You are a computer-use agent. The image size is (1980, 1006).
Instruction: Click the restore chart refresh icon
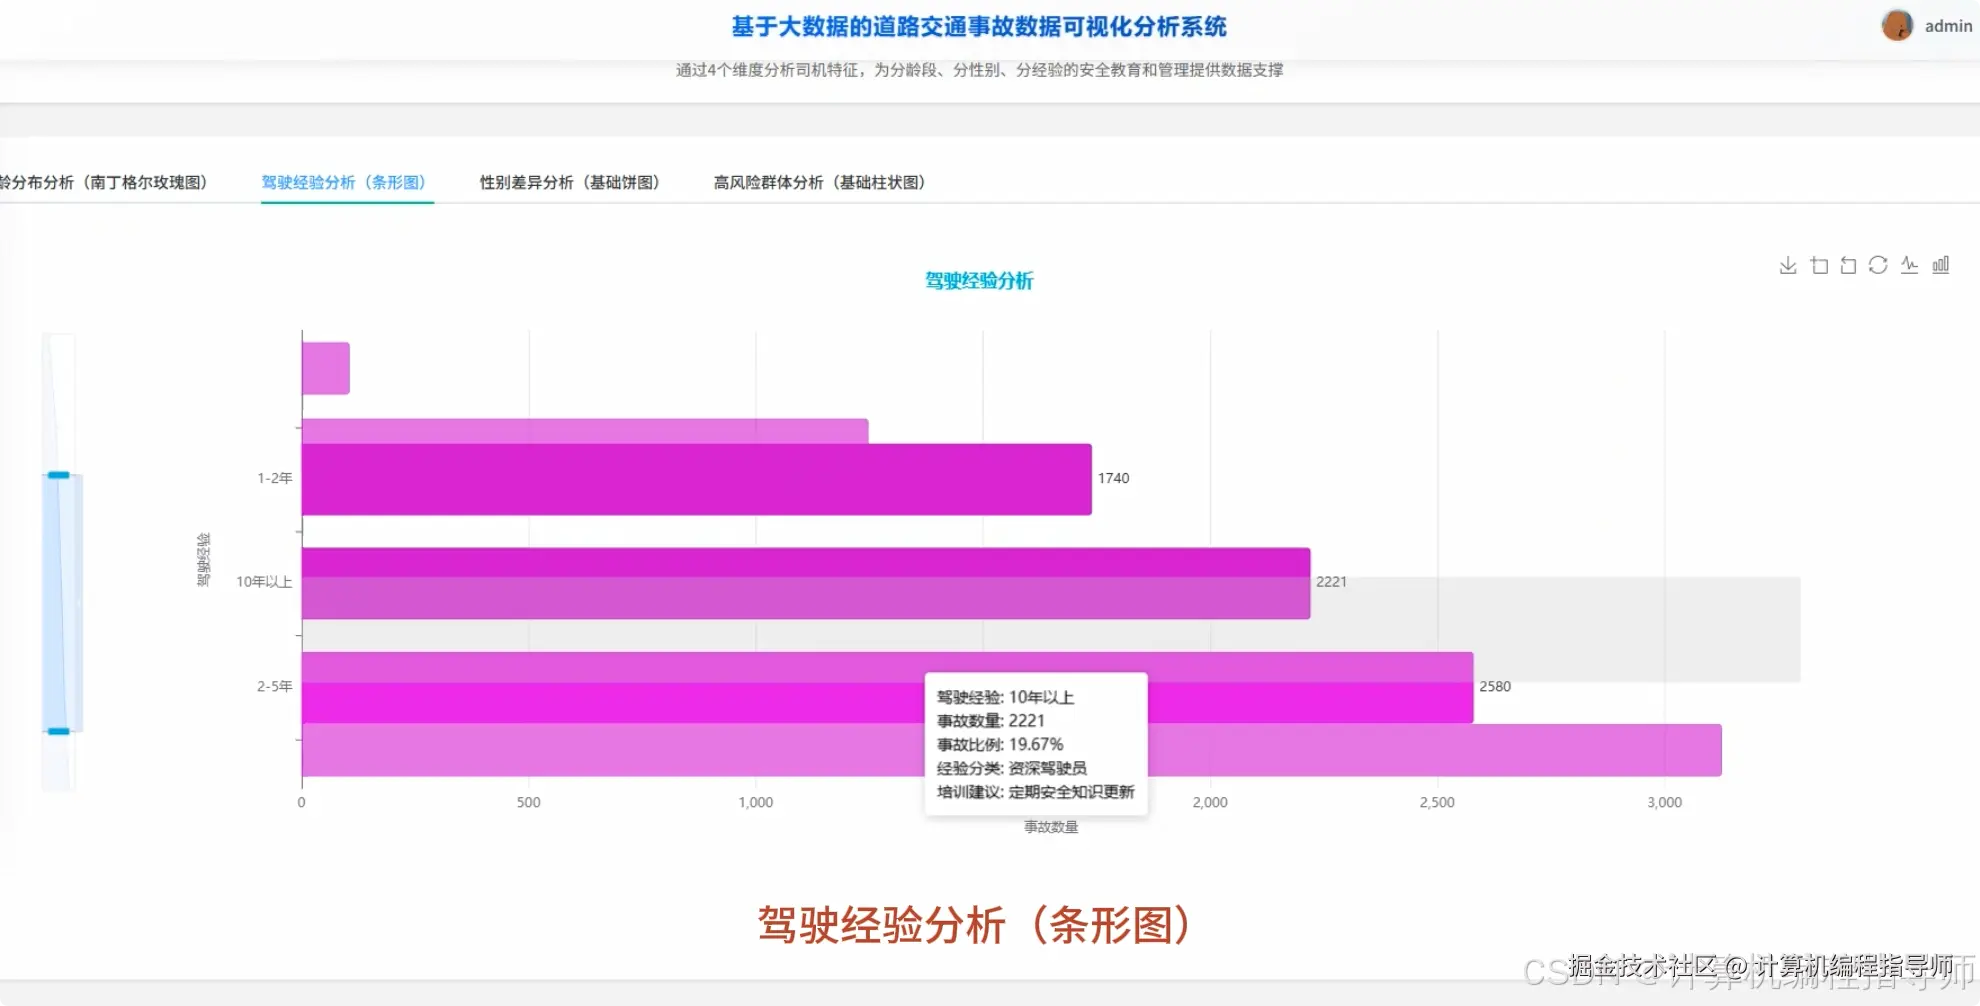pyautogui.click(x=1878, y=265)
